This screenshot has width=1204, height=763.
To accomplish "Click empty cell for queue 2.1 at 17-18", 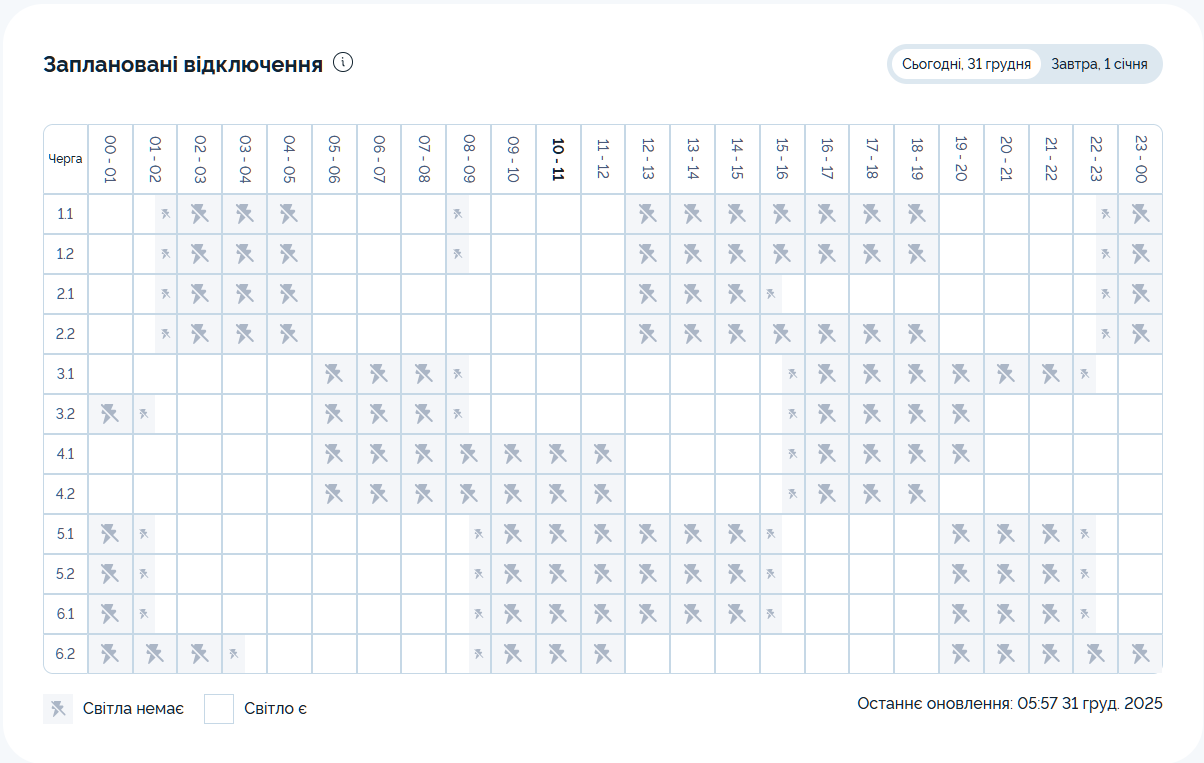I will coord(871,294).
